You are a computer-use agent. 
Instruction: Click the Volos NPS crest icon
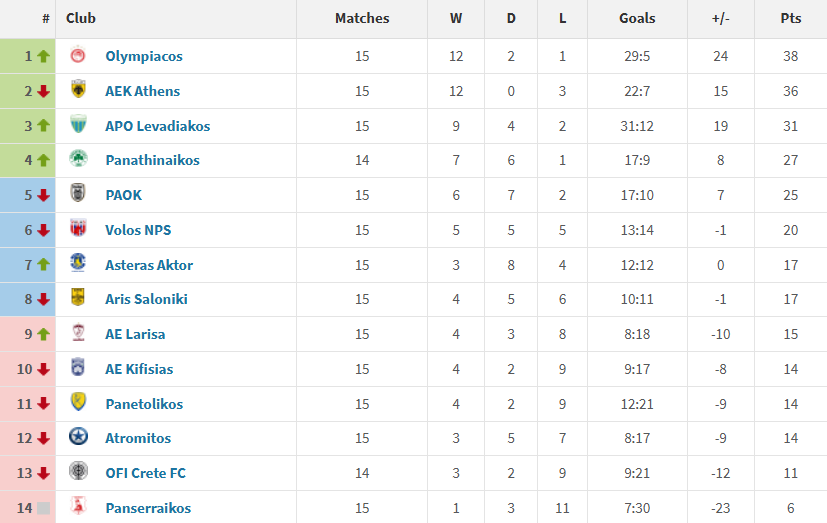78,230
